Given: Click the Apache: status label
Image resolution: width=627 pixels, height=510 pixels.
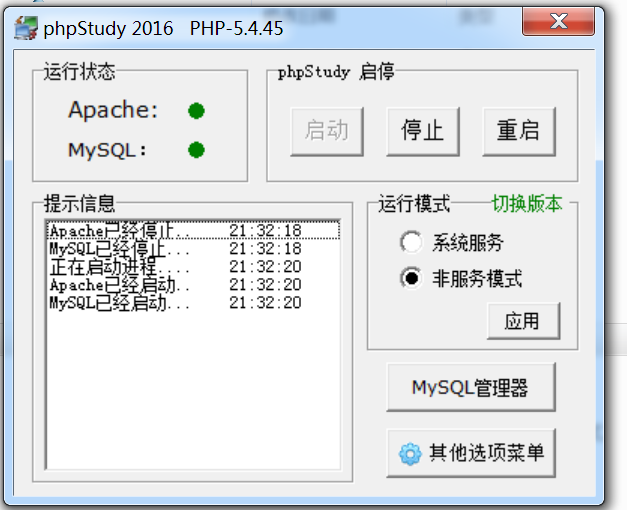Looking at the screenshot, I should 113,110.
